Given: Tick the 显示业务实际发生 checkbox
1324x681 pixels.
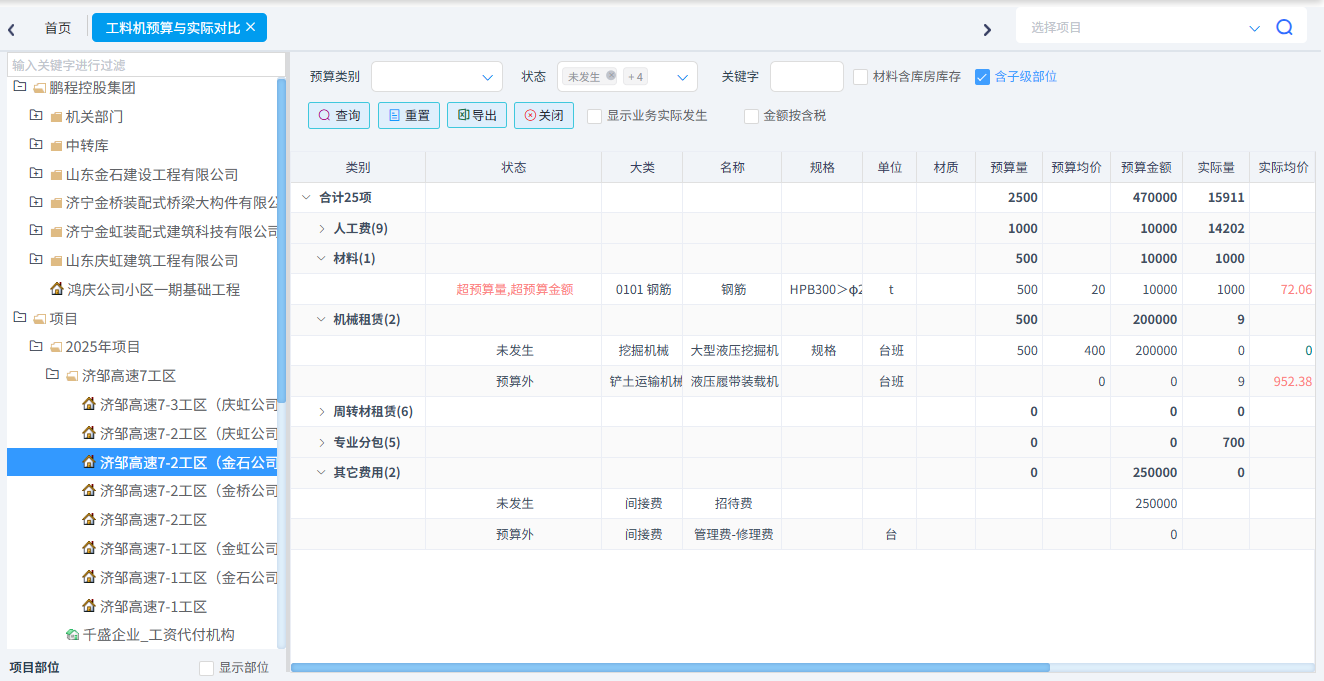Looking at the screenshot, I should (x=595, y=116).
